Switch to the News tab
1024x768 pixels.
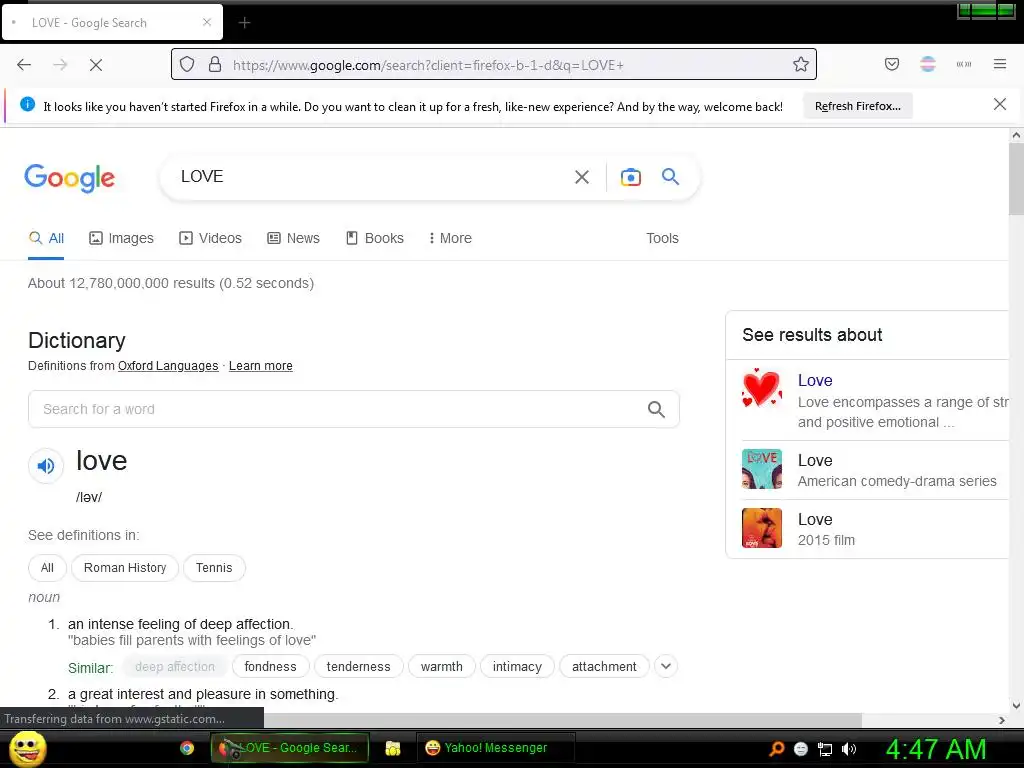(x=293, y=238)
